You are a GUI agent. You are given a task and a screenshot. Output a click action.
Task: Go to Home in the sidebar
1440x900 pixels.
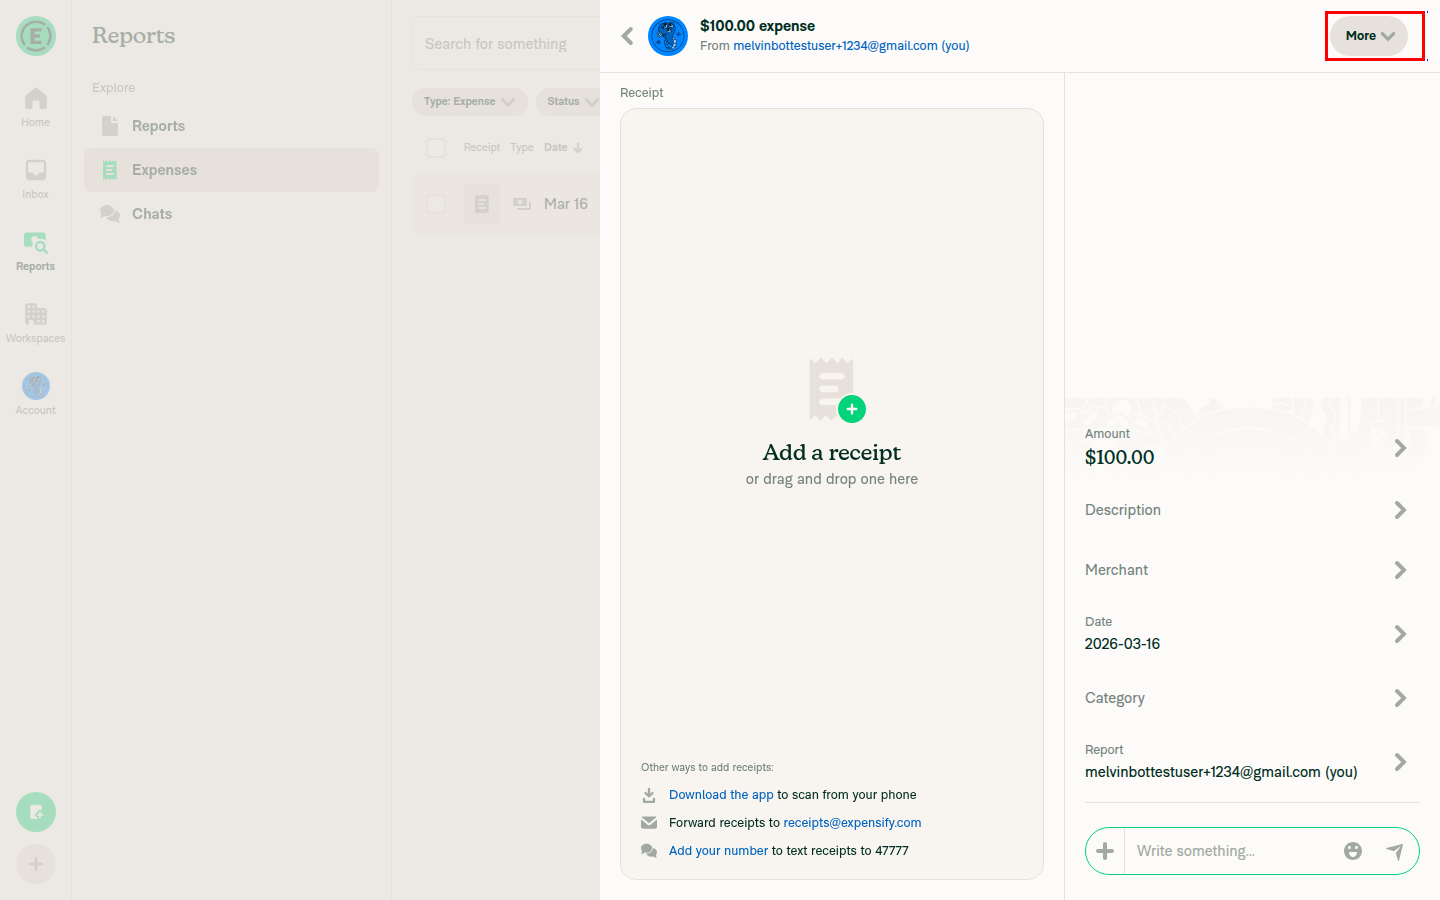pos(36,106)
